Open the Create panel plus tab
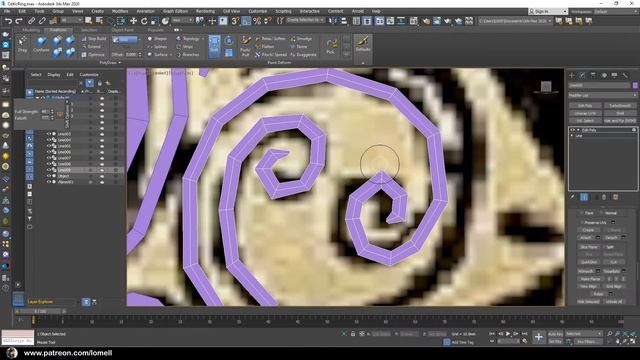The width and height of the screenshot is (640, 360). pos(571,76)
